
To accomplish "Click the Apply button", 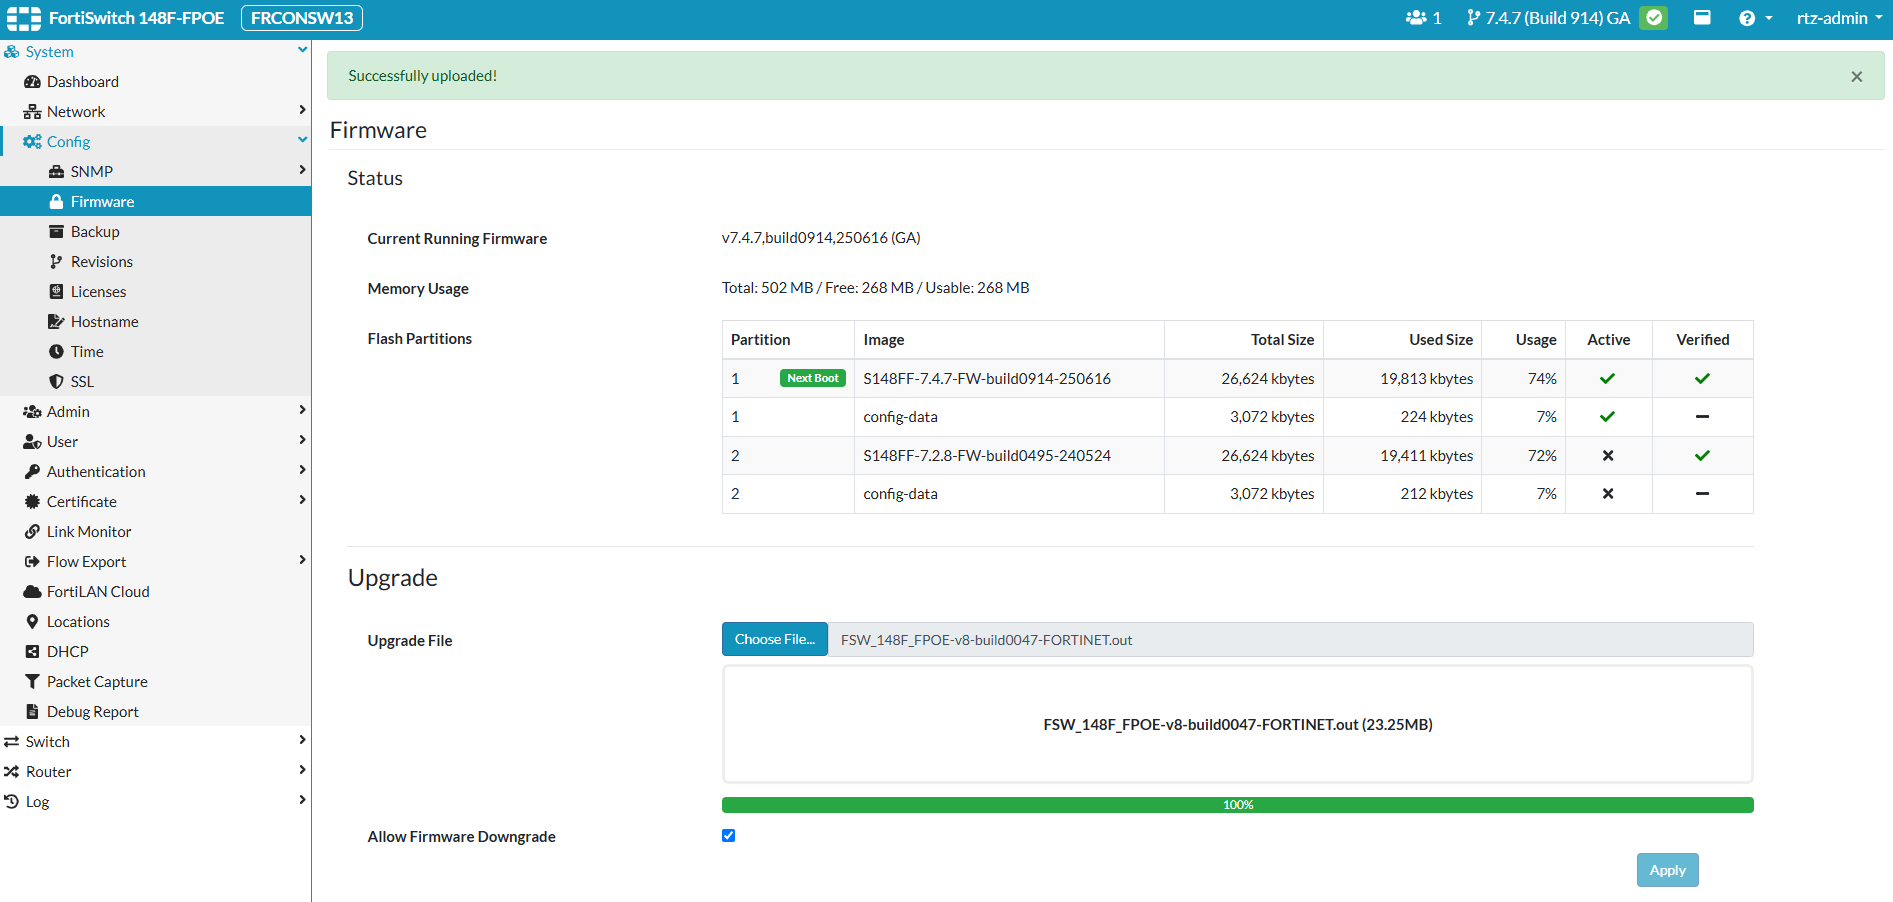I will pos(1667,870).
